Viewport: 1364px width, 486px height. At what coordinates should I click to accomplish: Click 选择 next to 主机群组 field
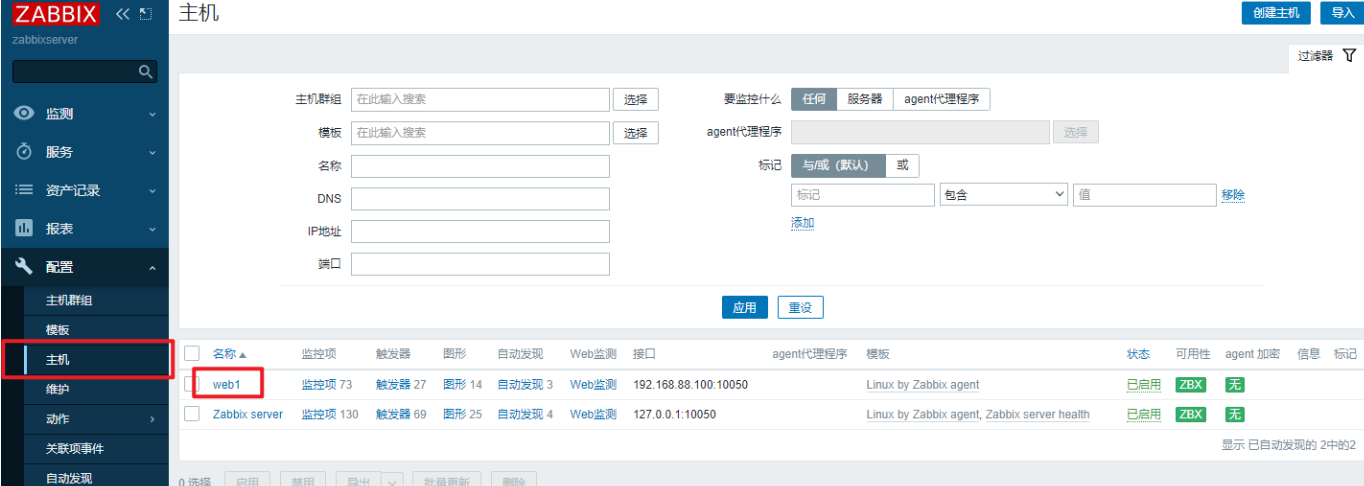click(x=635, y=99)
